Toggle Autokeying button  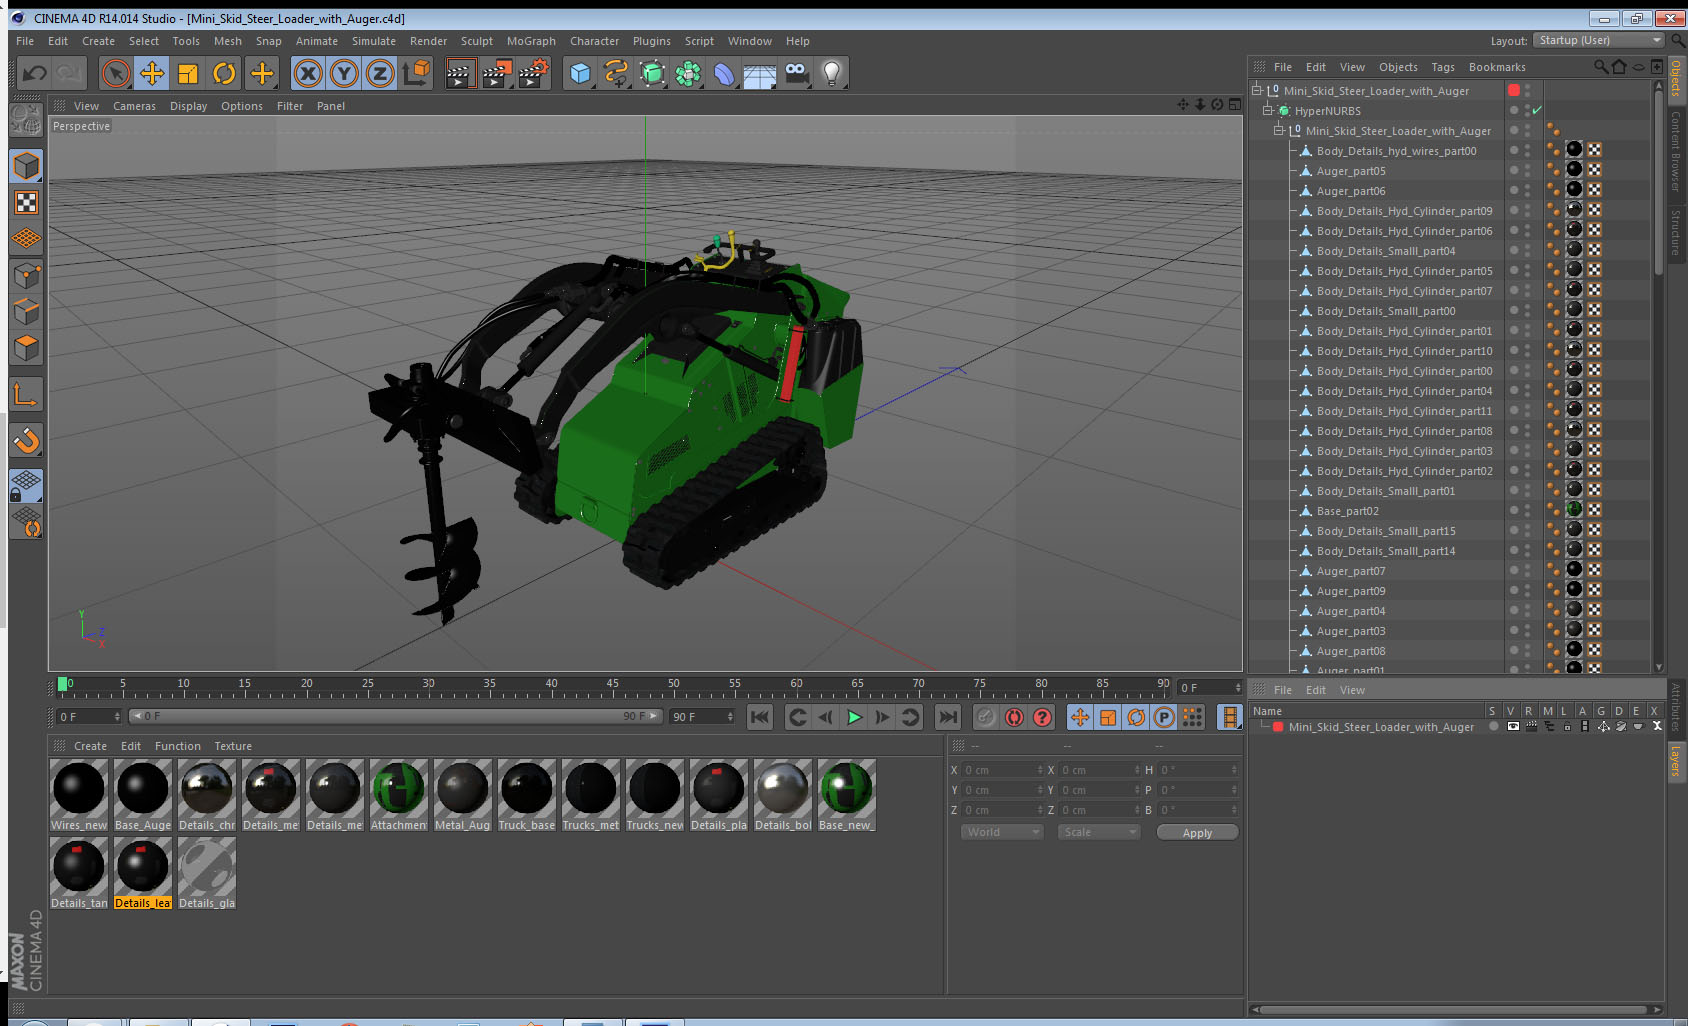(1015, 717)
